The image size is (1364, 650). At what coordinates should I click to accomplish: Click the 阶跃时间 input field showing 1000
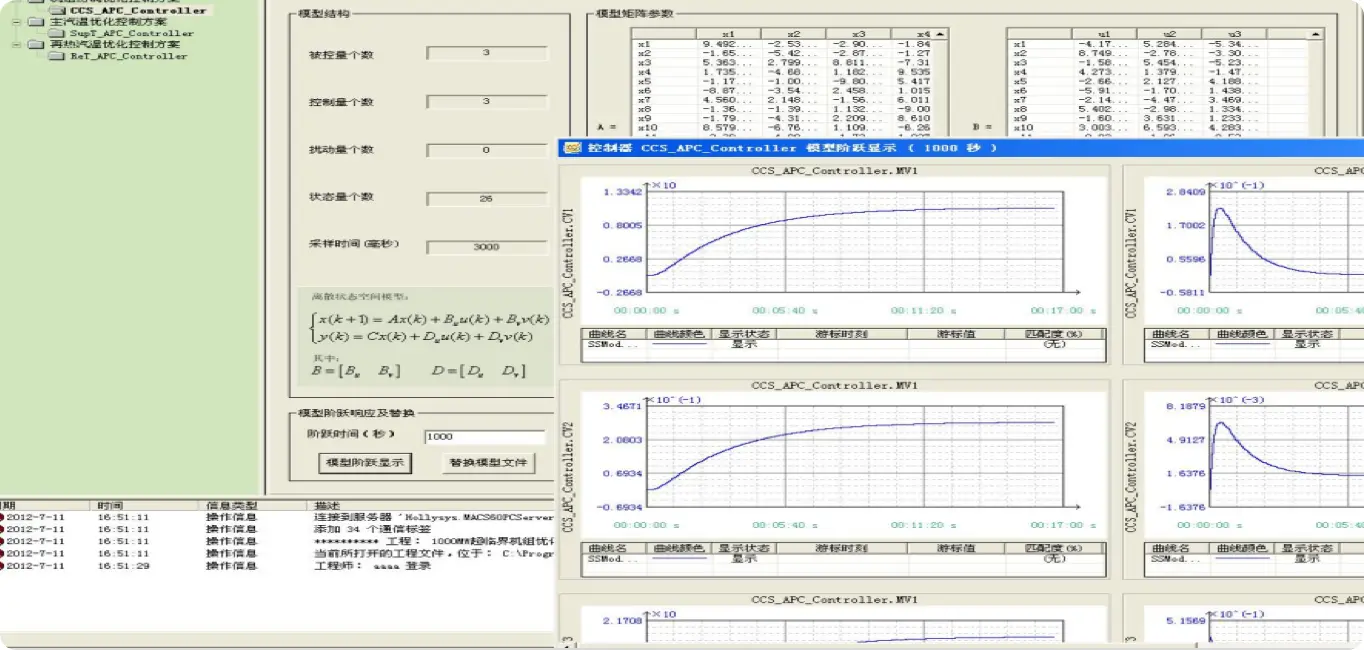[x=485, y=436]
